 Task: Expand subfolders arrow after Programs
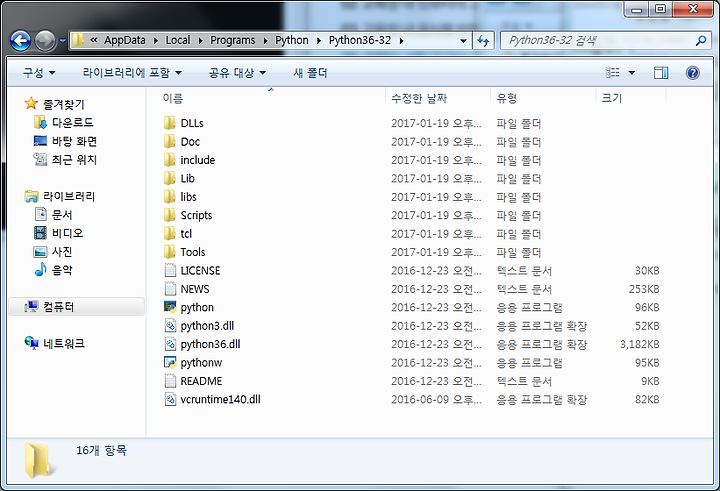pos(265,40)
